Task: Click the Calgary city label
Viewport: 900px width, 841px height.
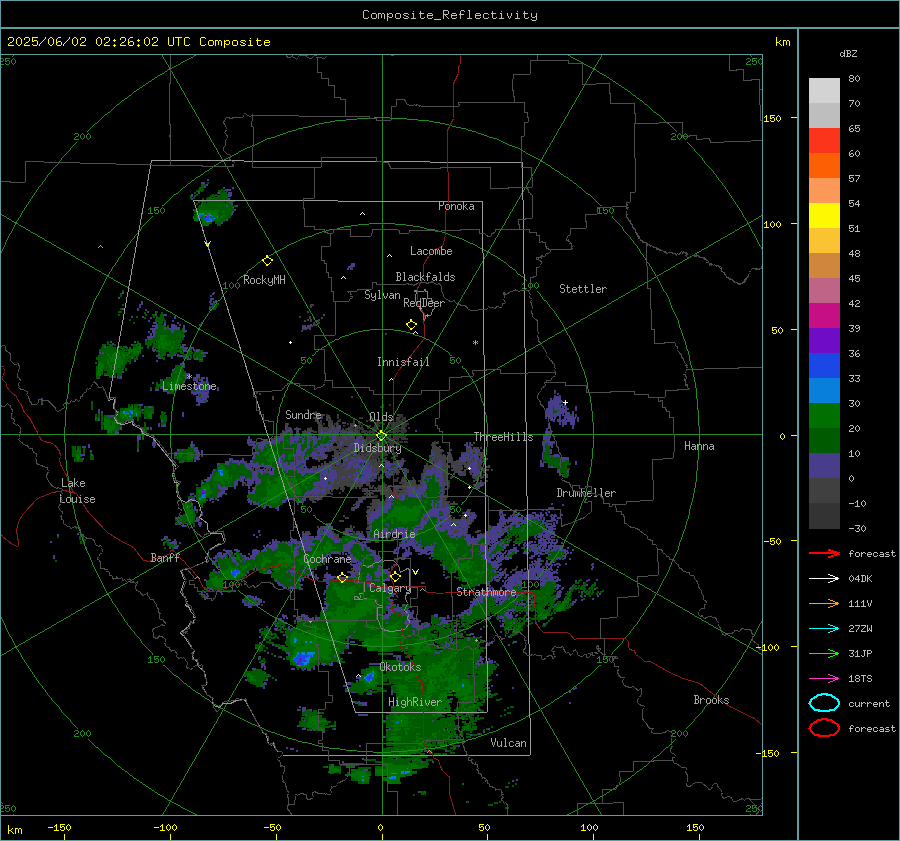Action: (390, 588)
